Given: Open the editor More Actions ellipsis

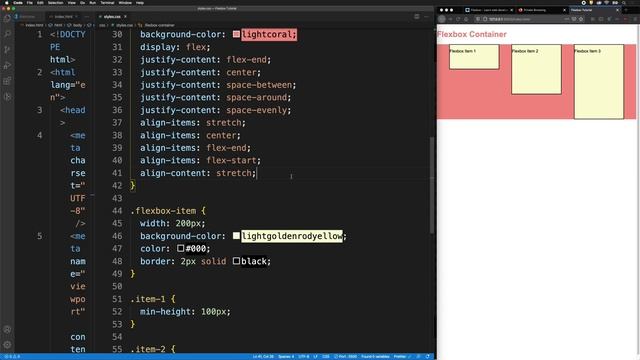Looking at the screenshot, I should click(x=426, y=17).
